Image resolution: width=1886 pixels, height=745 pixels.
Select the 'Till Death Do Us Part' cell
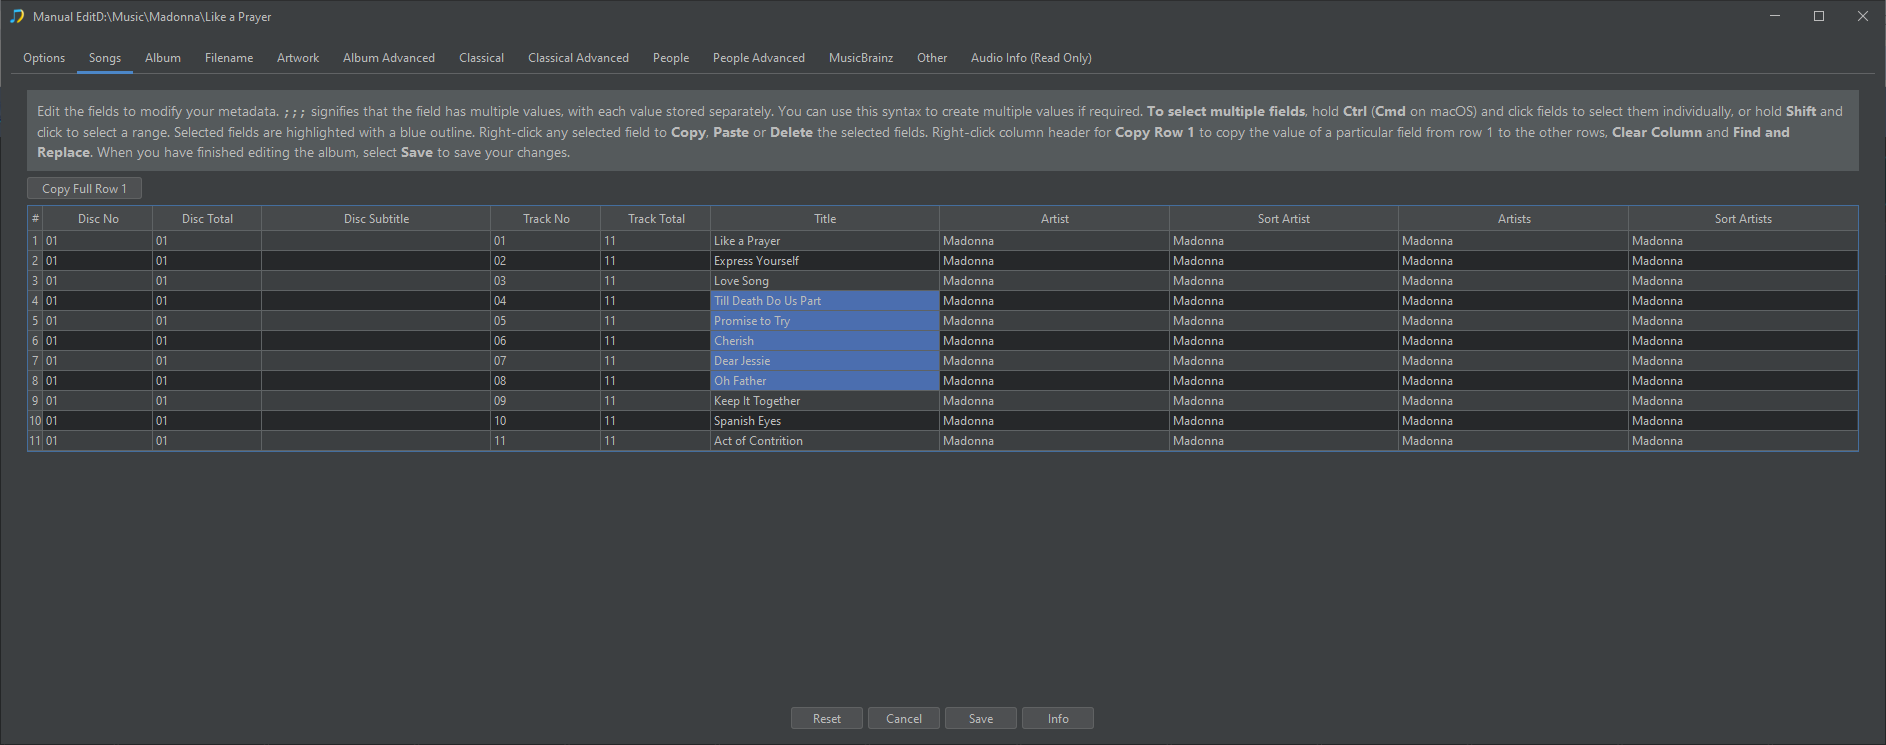(825, 301)
